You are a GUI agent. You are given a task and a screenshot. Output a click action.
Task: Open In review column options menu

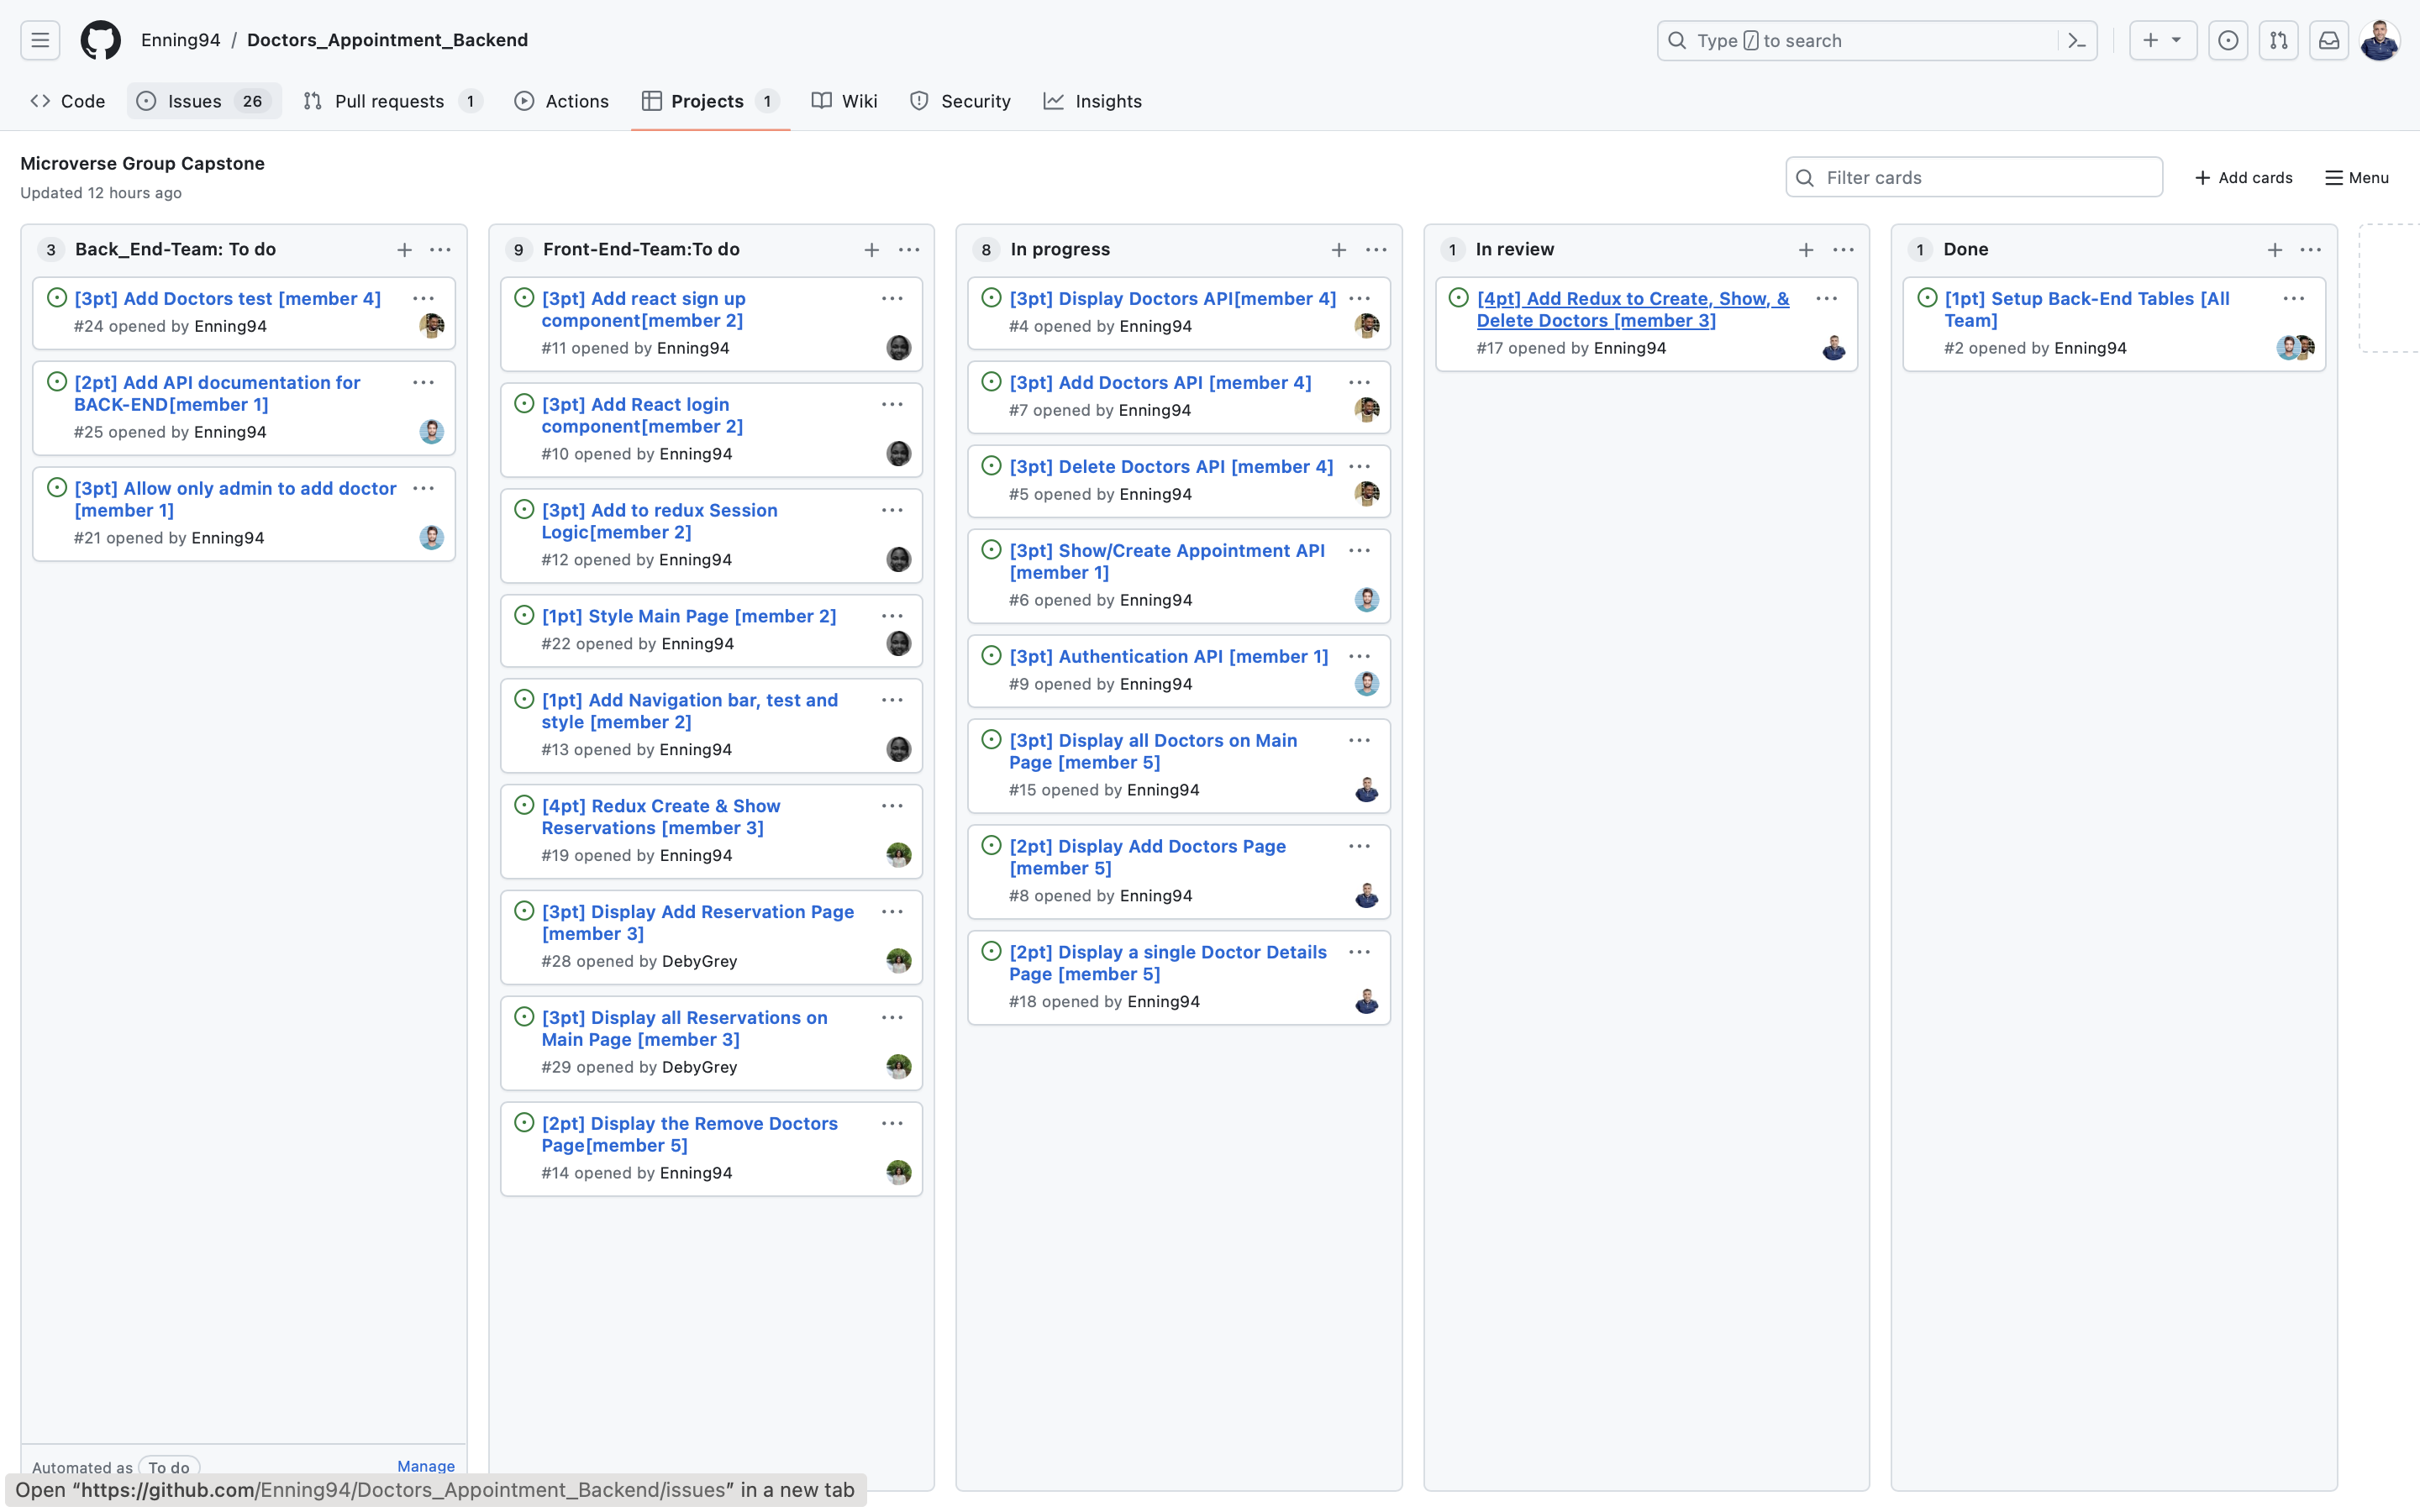[x=1843, y=250]
